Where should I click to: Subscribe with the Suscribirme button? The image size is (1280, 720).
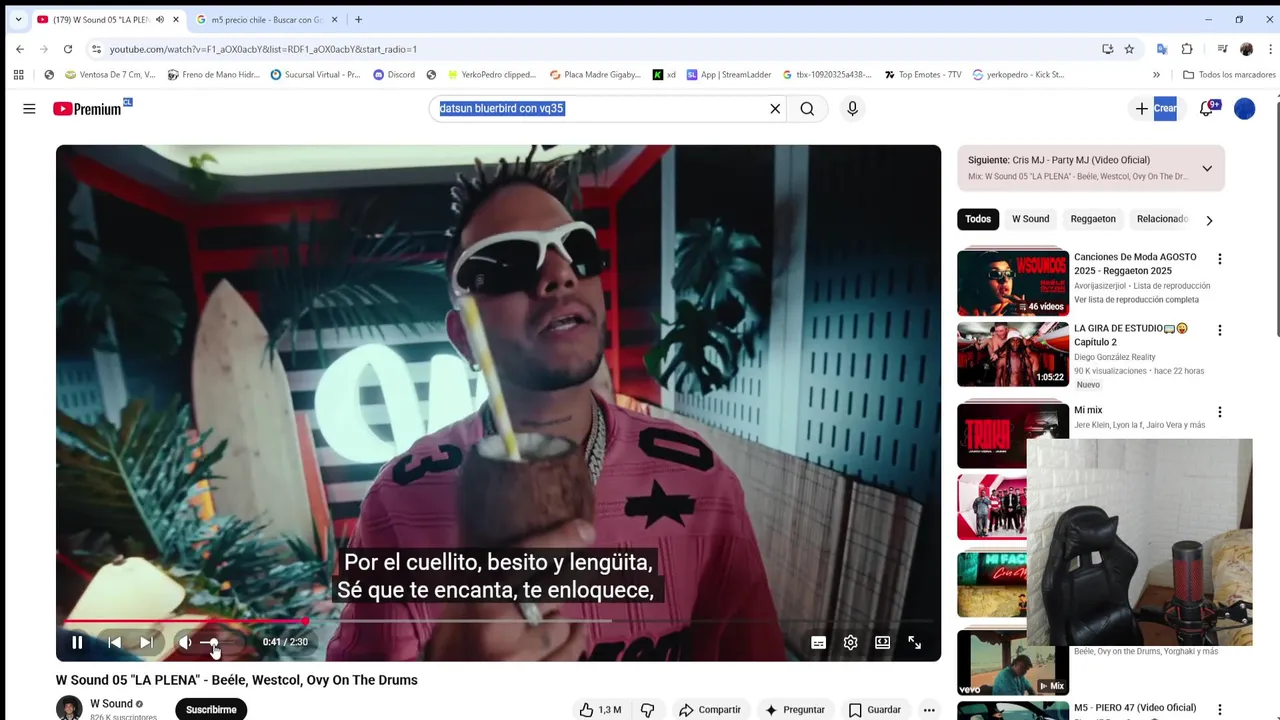click(211, 709)
